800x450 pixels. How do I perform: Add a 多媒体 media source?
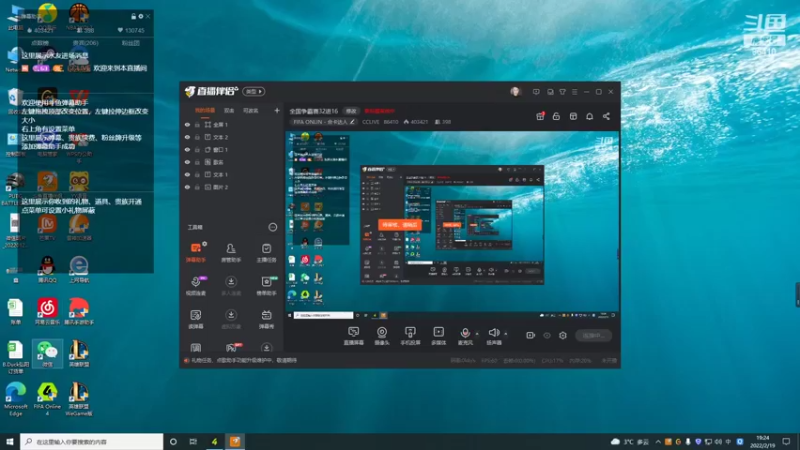439,336
